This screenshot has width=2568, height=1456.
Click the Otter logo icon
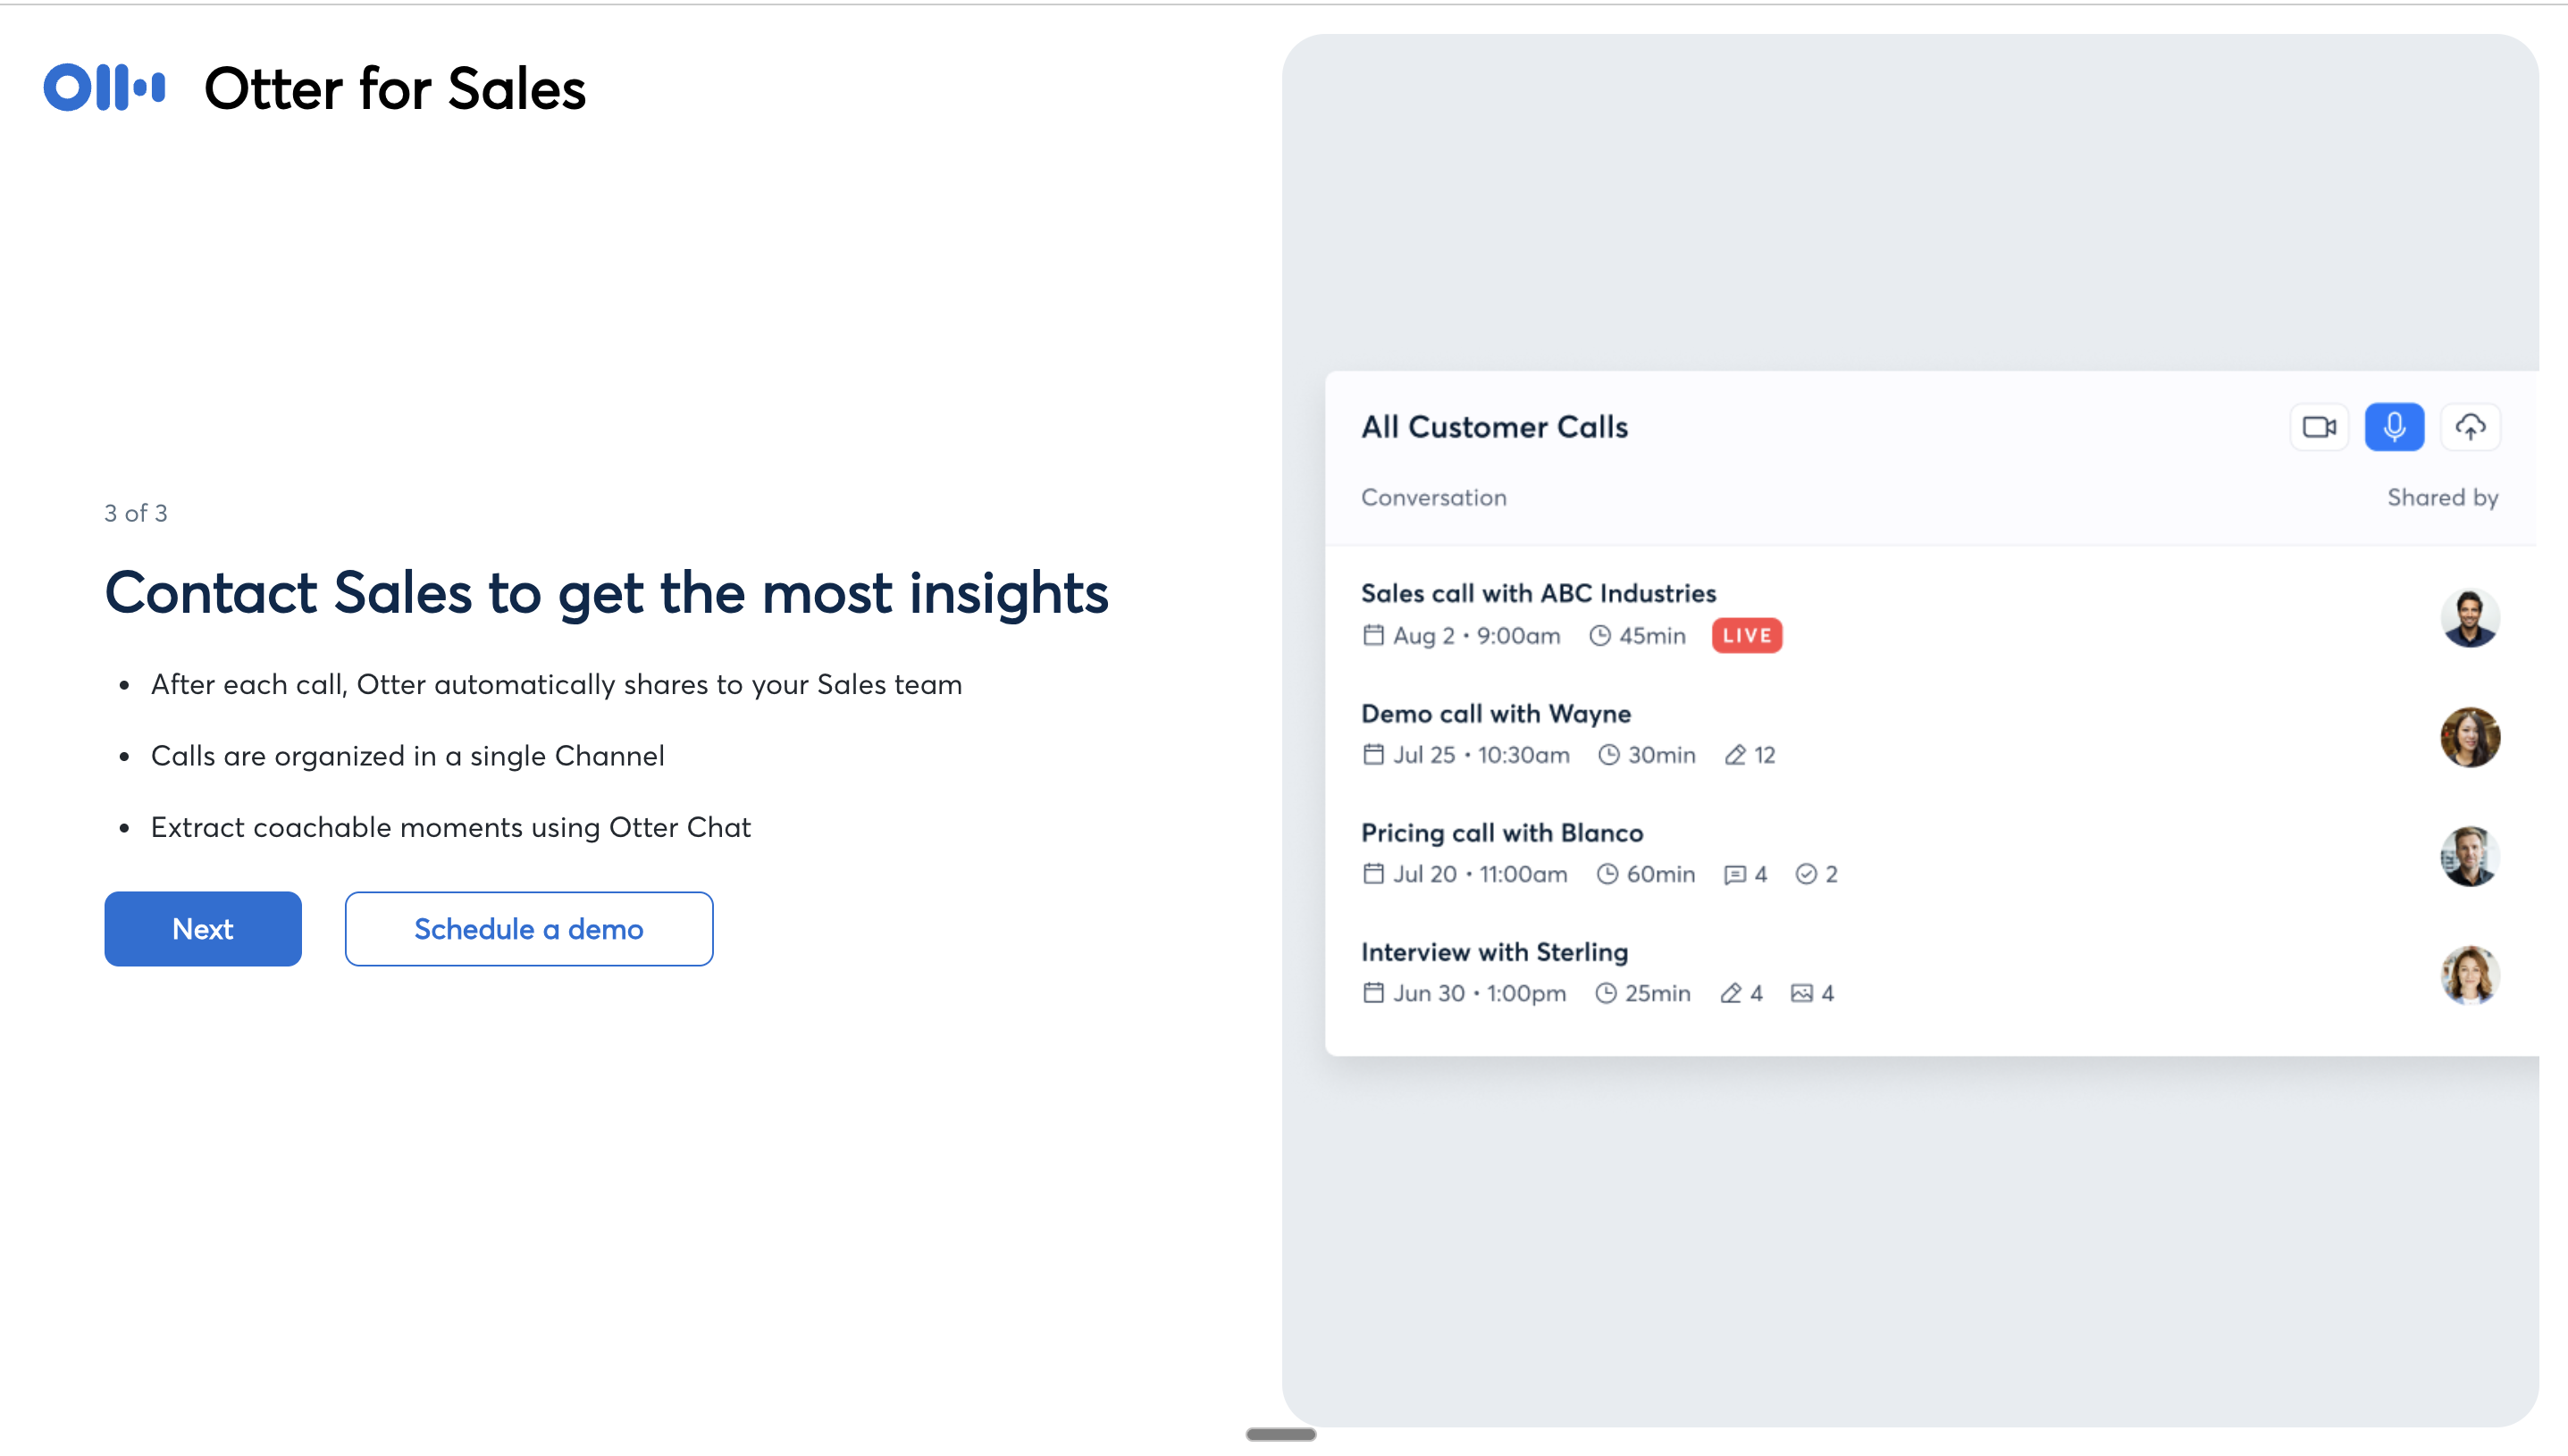[104, 88]
